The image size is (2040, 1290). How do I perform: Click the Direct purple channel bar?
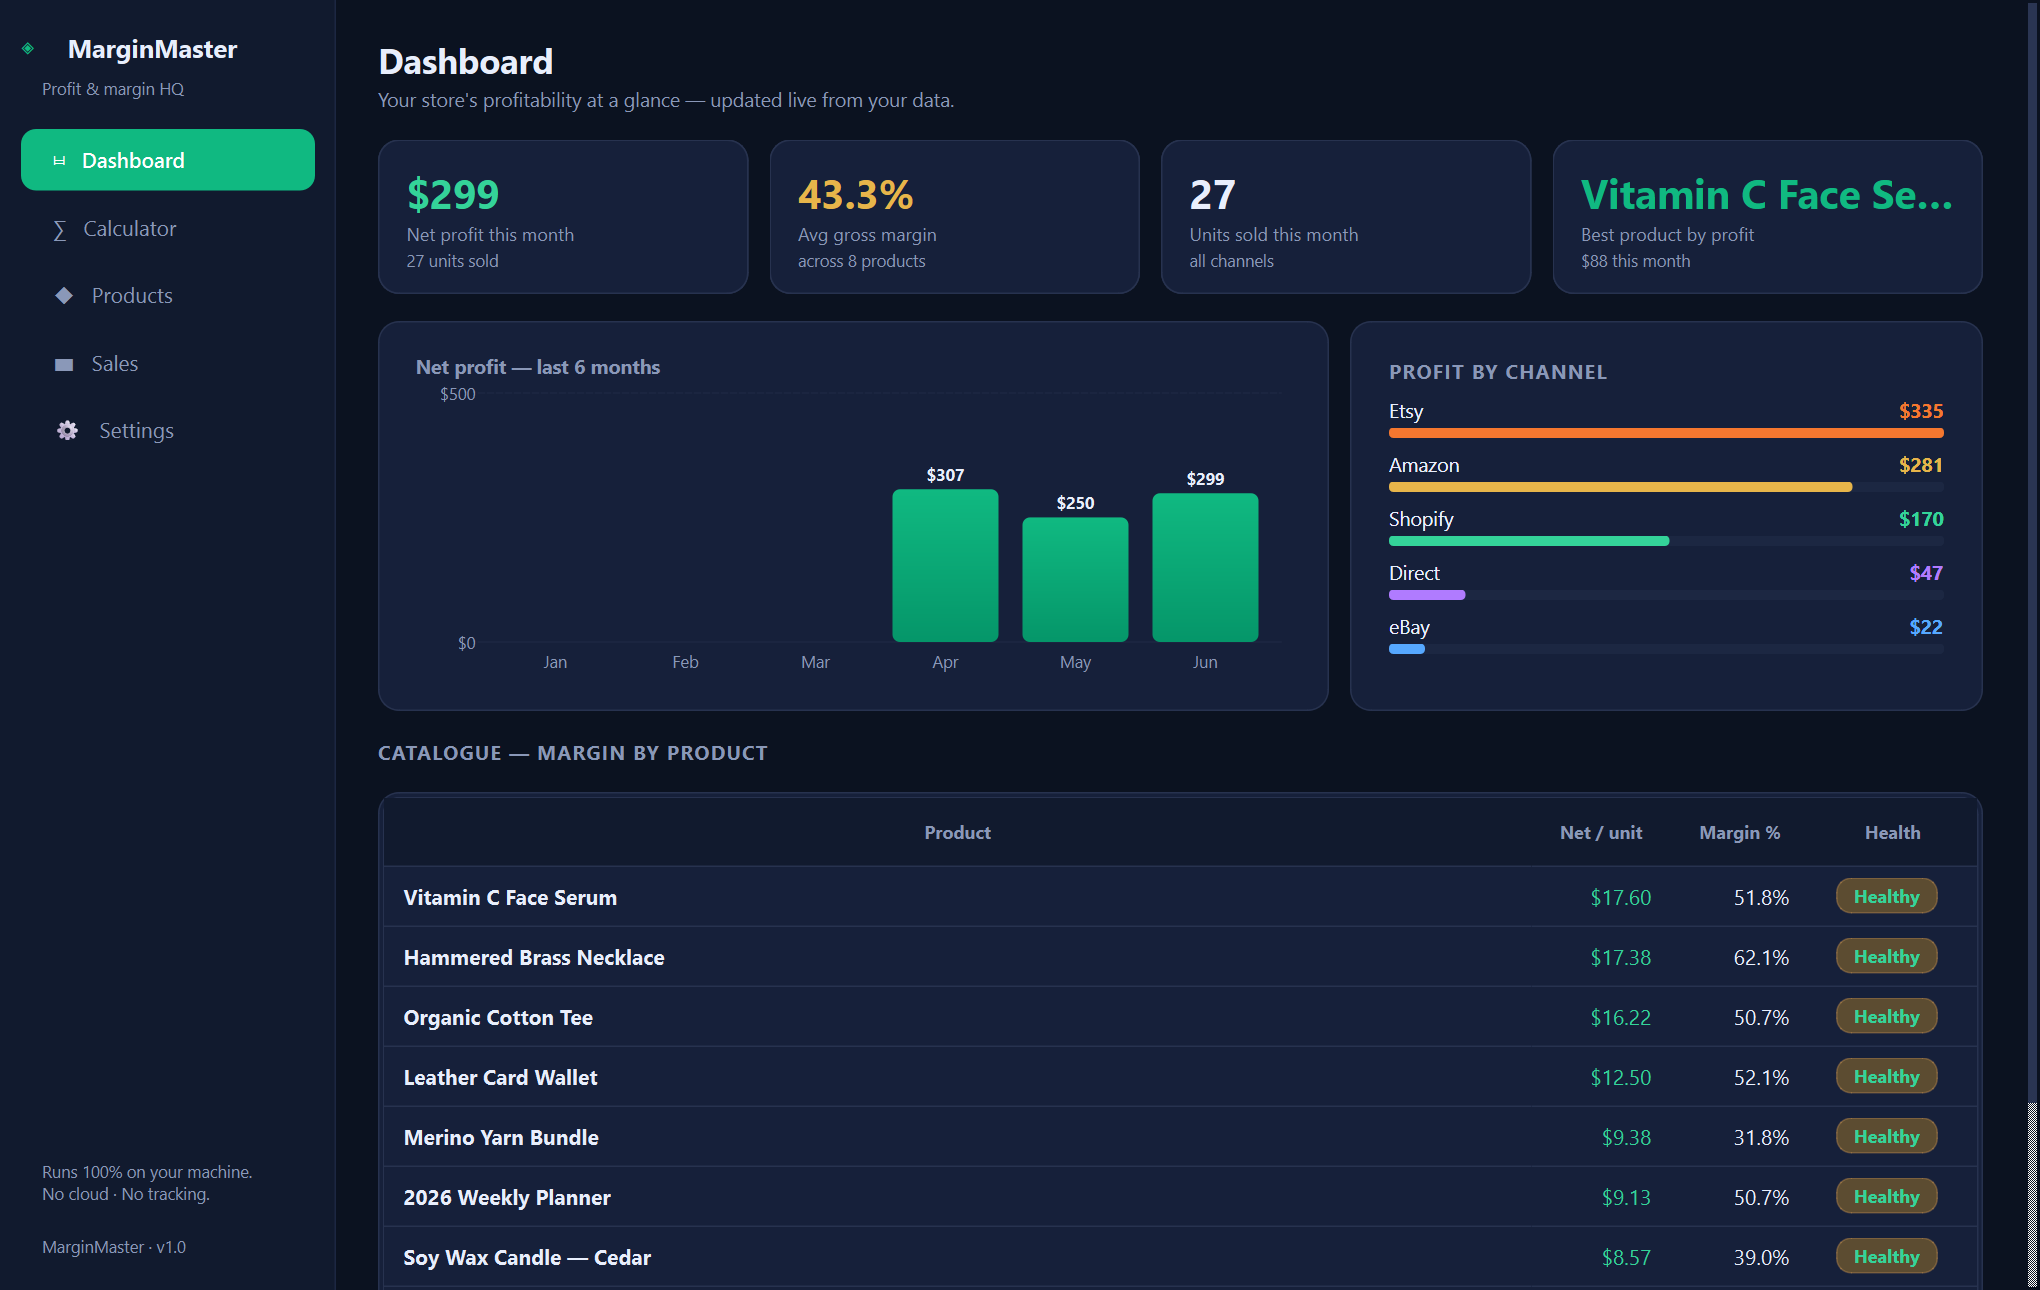pos(1427,595)
